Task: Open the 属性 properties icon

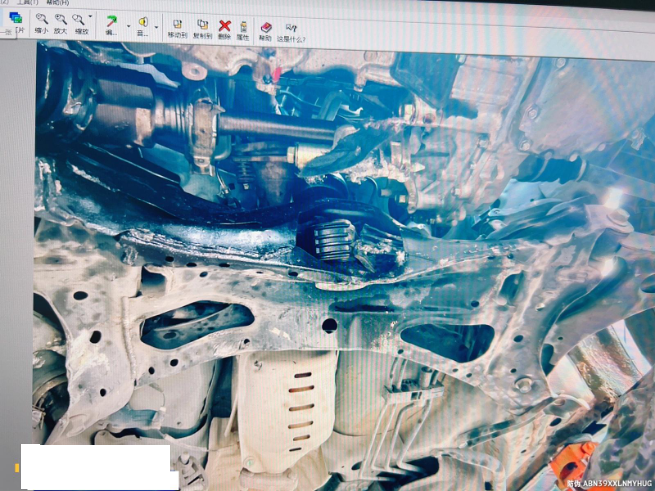Action: point(244,25)
